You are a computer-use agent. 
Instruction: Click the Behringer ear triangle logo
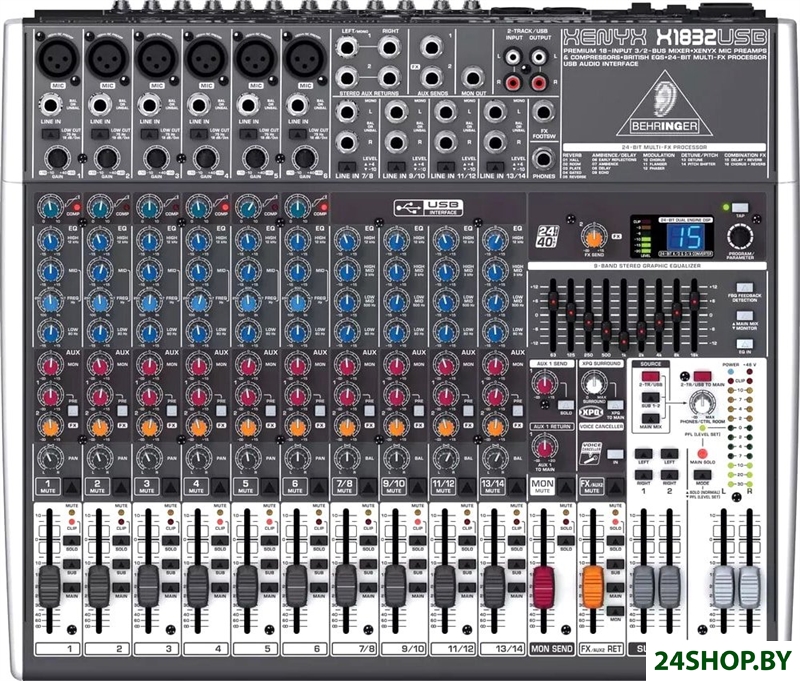[664, 104]
